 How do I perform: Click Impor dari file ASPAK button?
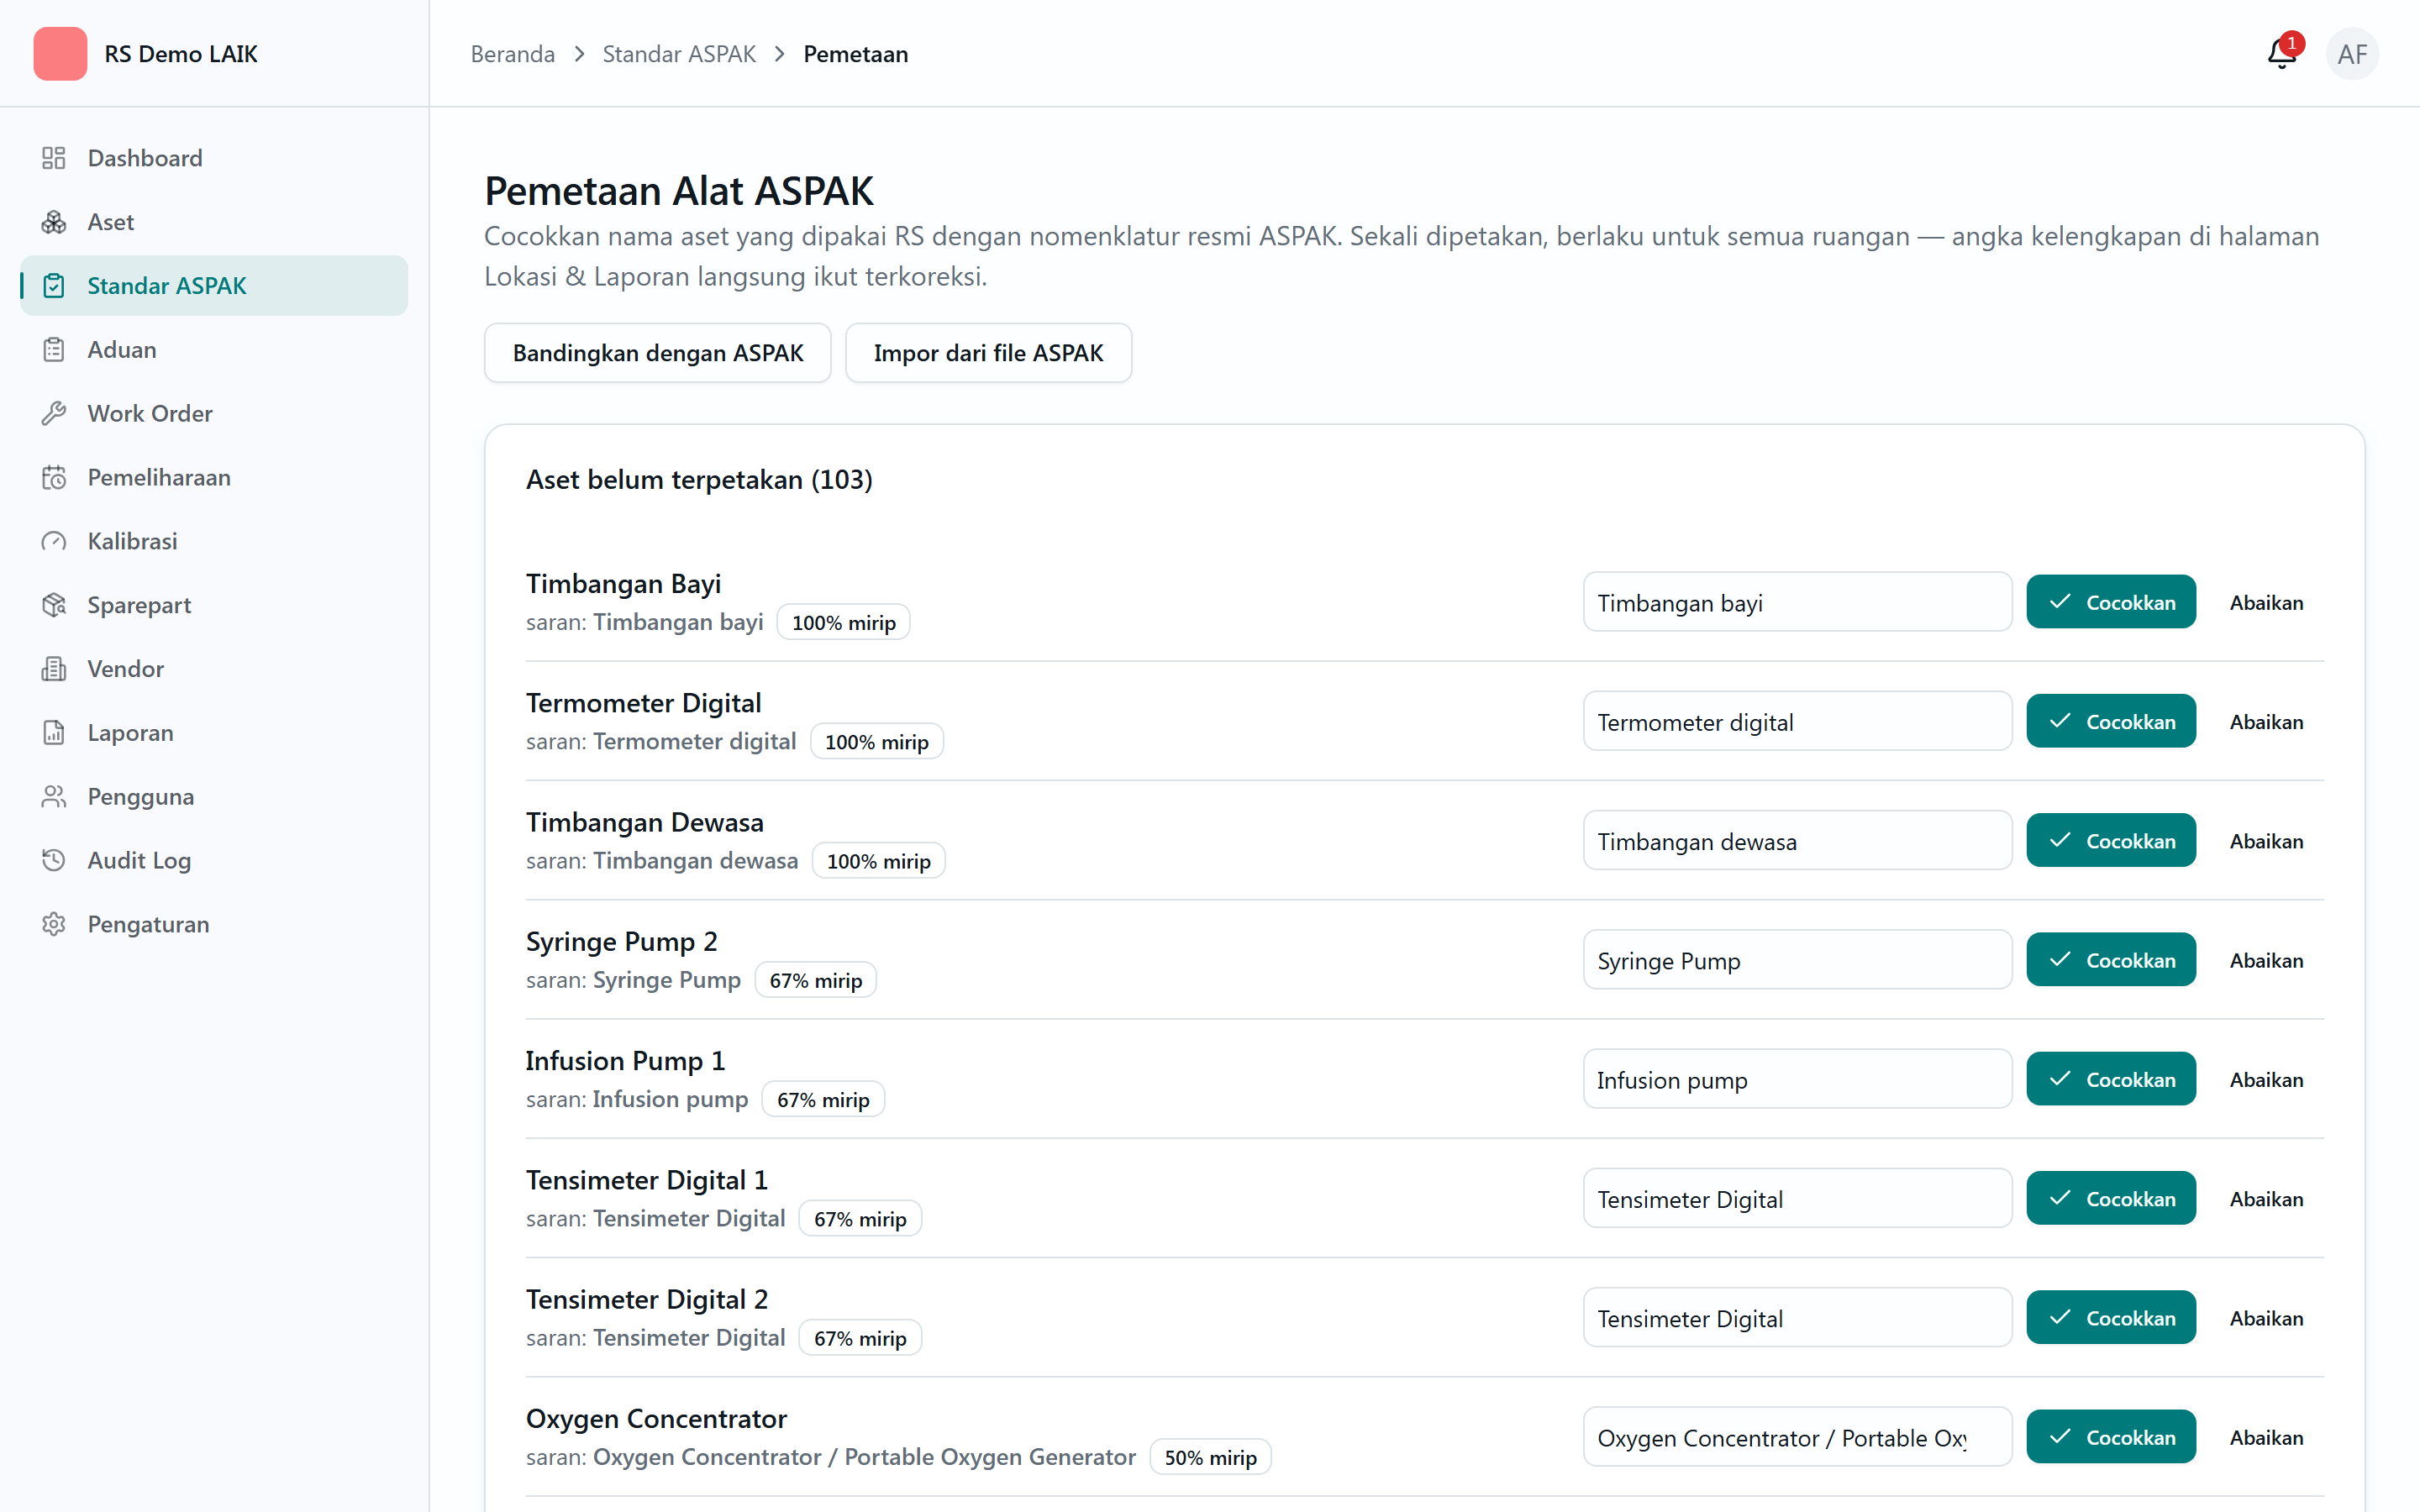tap(988, 353)
